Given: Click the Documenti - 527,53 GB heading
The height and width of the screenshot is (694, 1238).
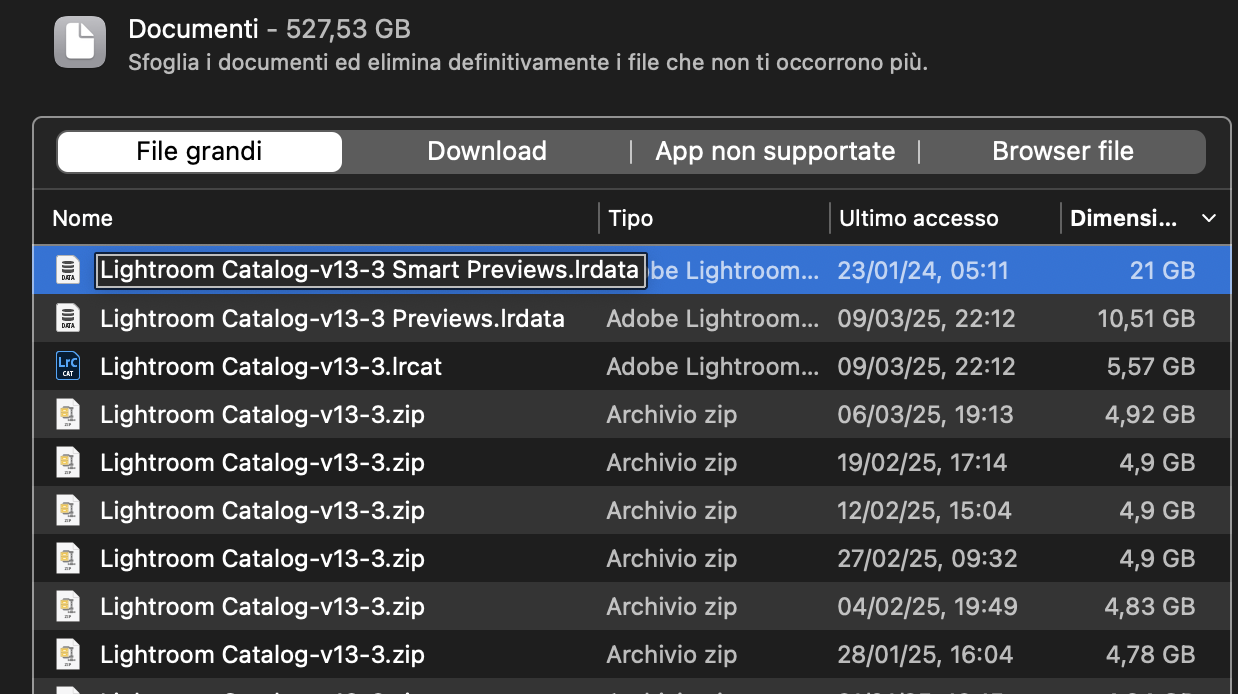Looking at the screenshot, I should pos(269,29).
